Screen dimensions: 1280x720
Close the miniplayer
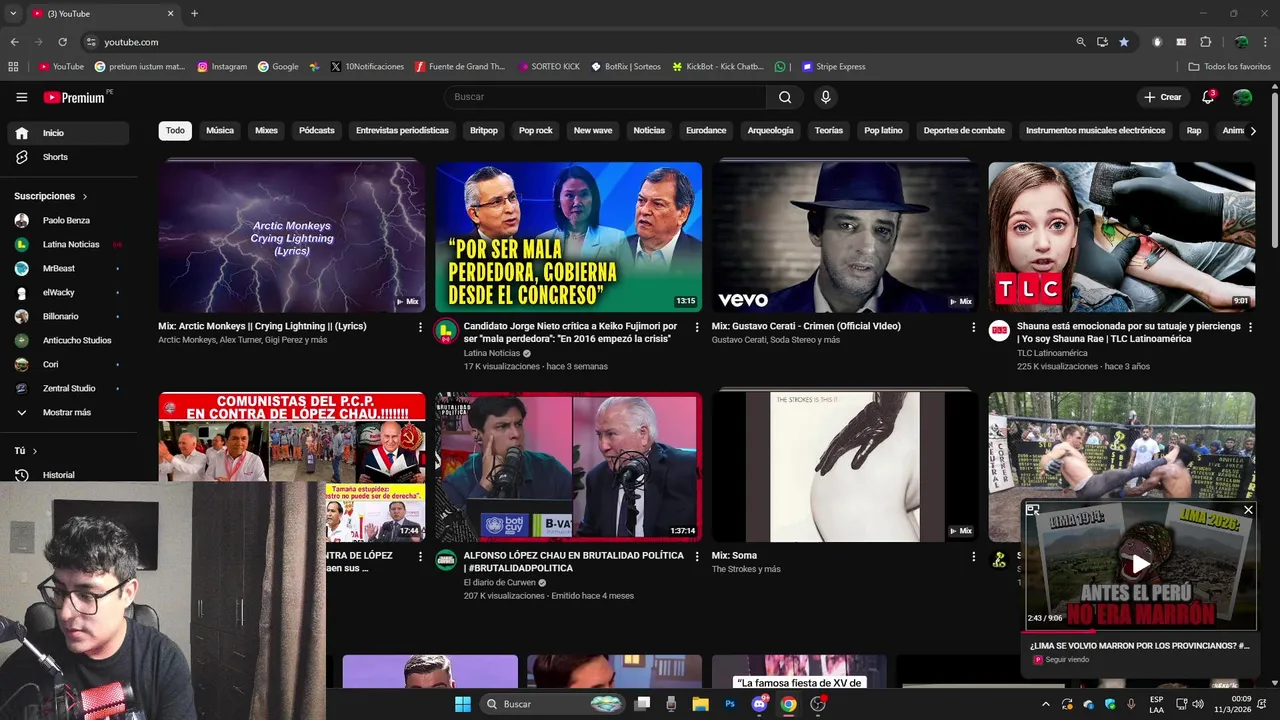1248,510
